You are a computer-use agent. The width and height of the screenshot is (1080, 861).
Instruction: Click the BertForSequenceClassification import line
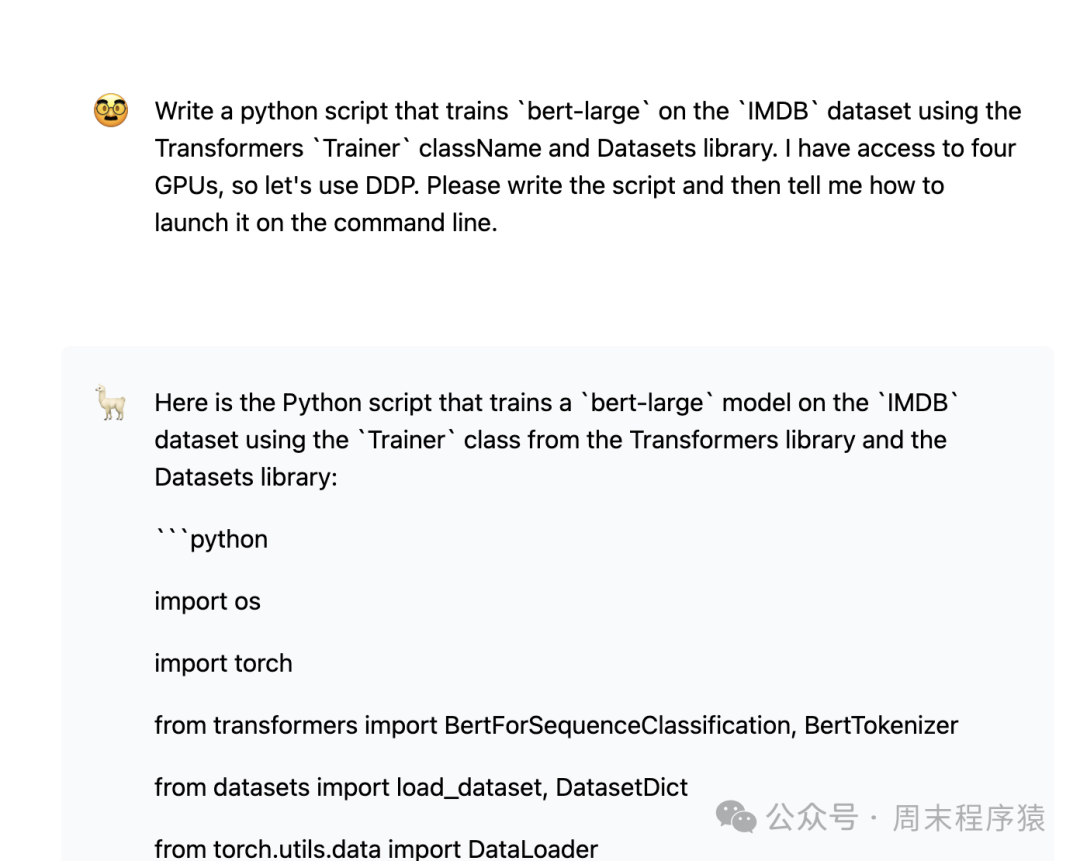[555, 725]
